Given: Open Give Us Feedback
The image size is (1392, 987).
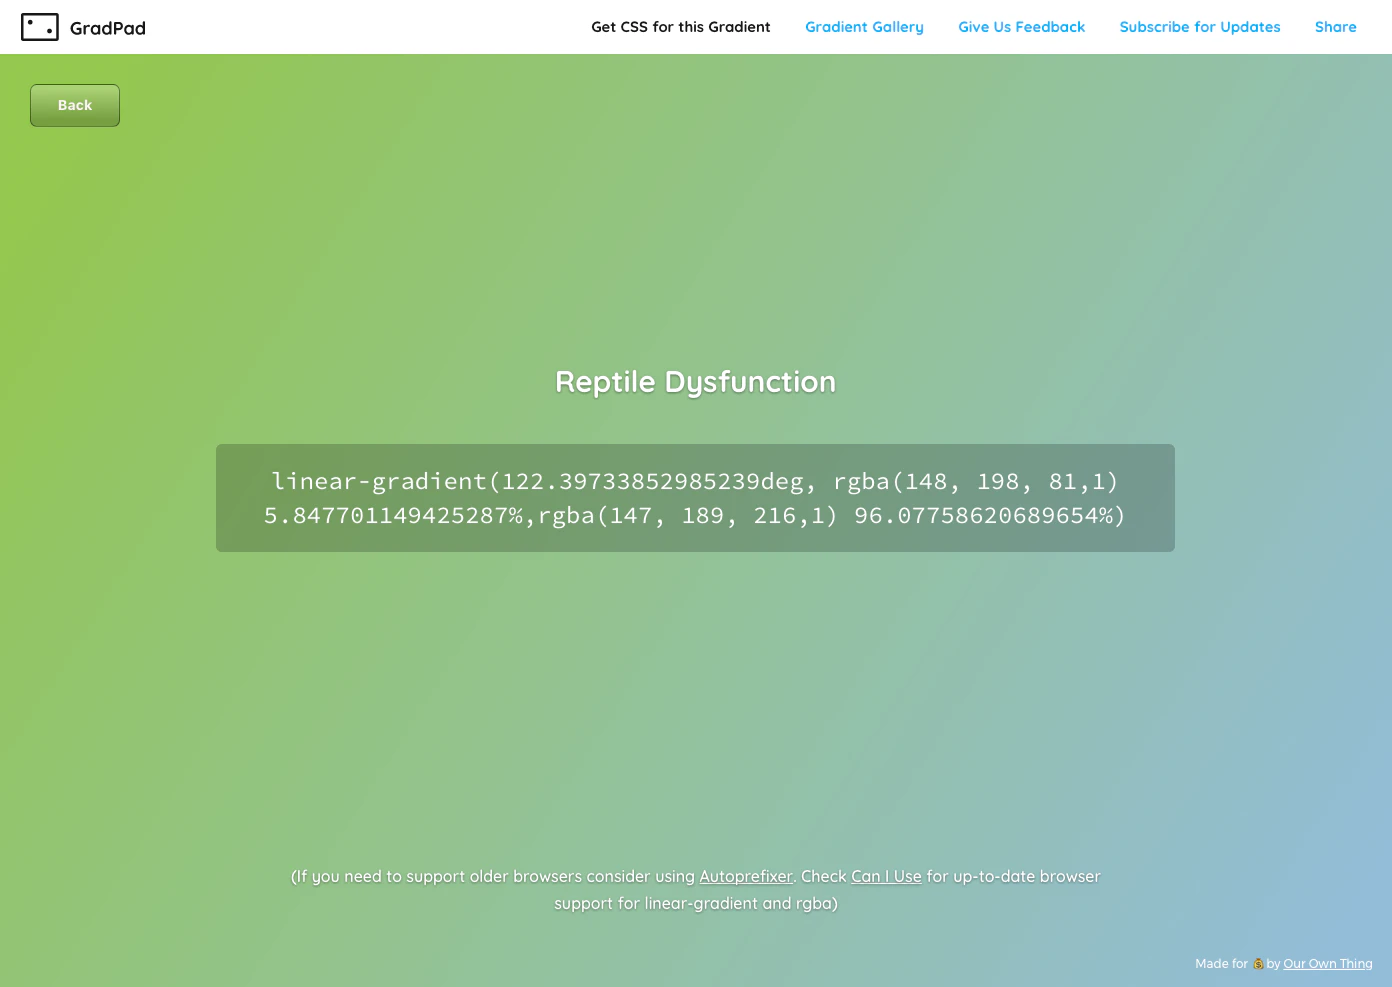Looking at the screenshot, I should (1021, 27).
